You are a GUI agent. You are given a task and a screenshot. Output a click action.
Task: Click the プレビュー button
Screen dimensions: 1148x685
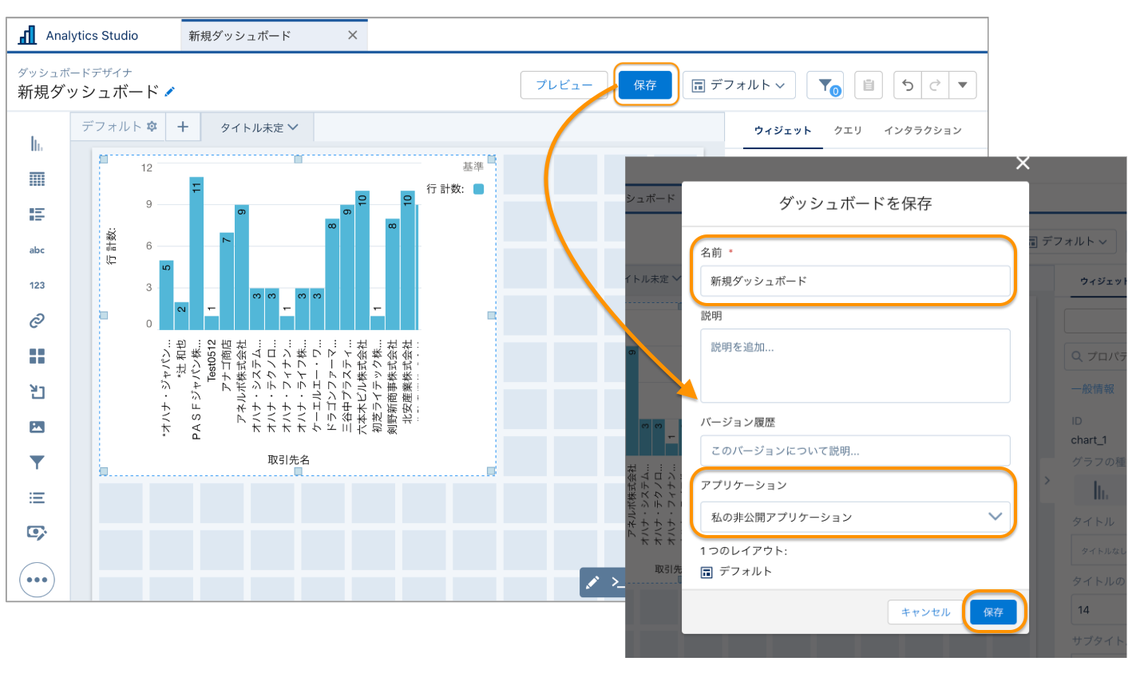564,85
